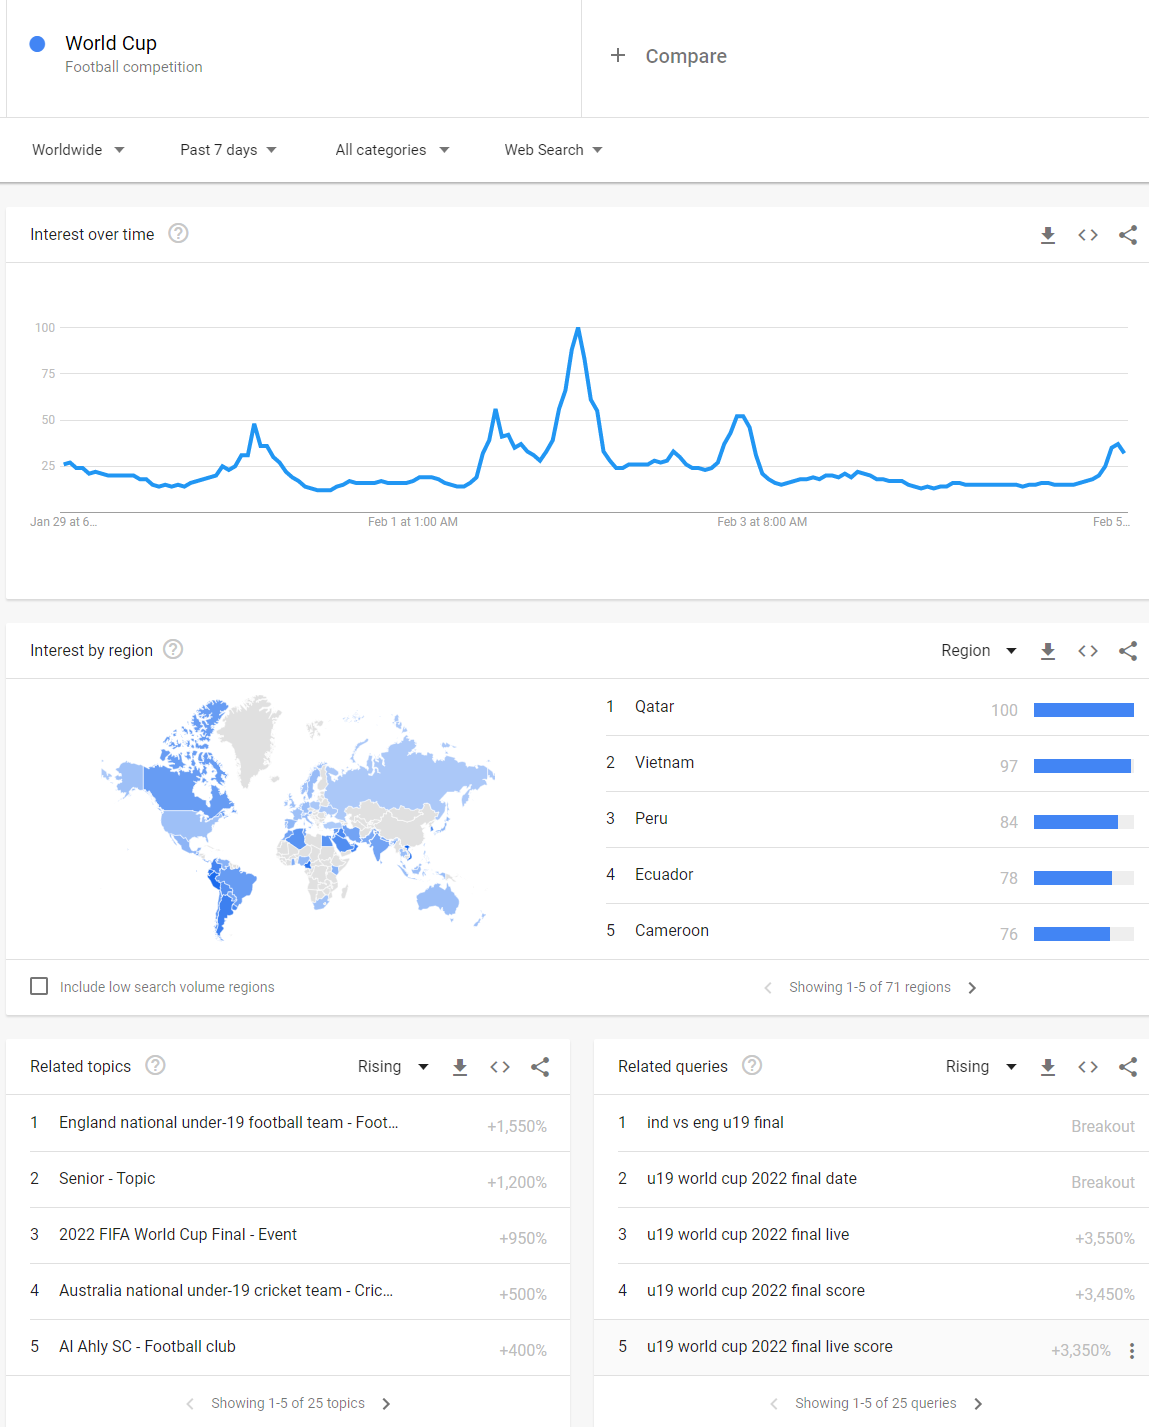Embed the Related queries widget
The width and height of the screenshot is (1149, 1427).
[x=1088, y=1067]
